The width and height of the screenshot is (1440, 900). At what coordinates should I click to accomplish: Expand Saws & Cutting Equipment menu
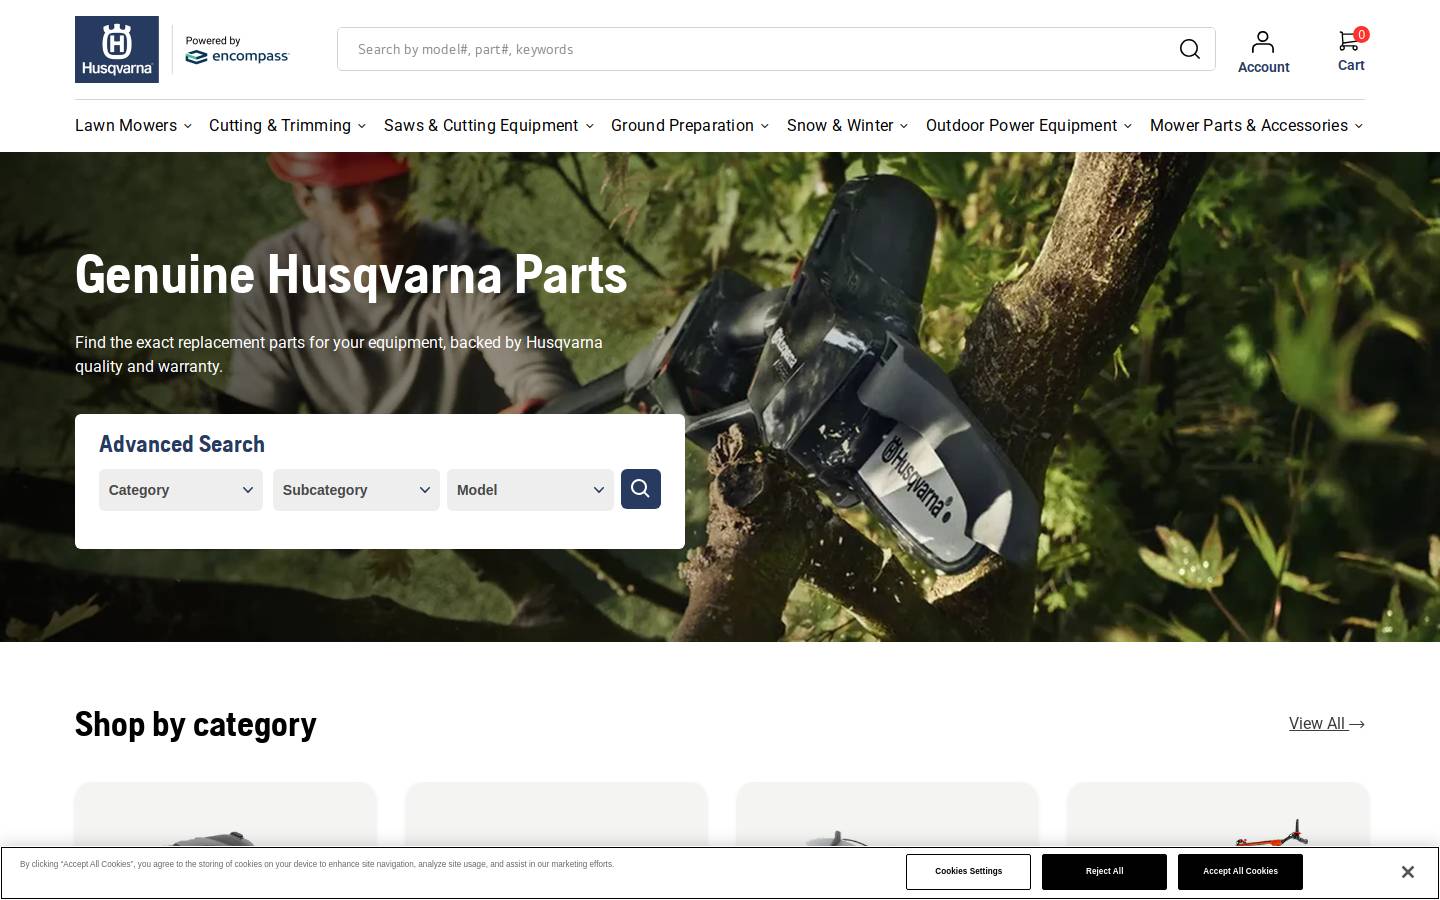[x=489, y=125]
